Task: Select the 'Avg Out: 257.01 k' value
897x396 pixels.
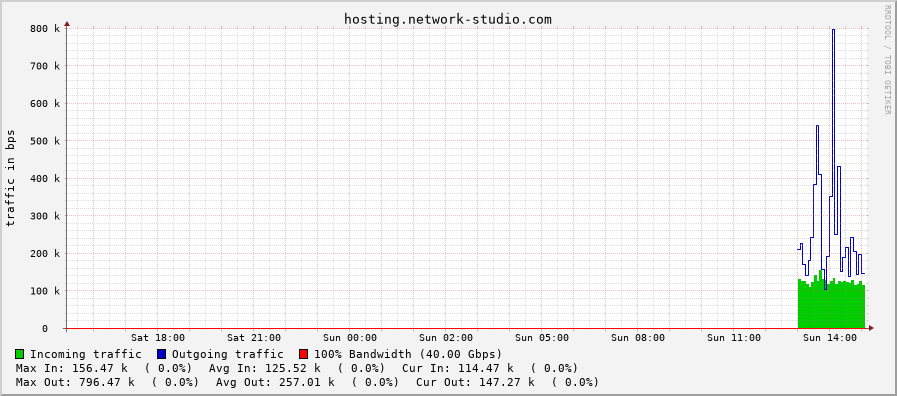Action: point(275,382)
